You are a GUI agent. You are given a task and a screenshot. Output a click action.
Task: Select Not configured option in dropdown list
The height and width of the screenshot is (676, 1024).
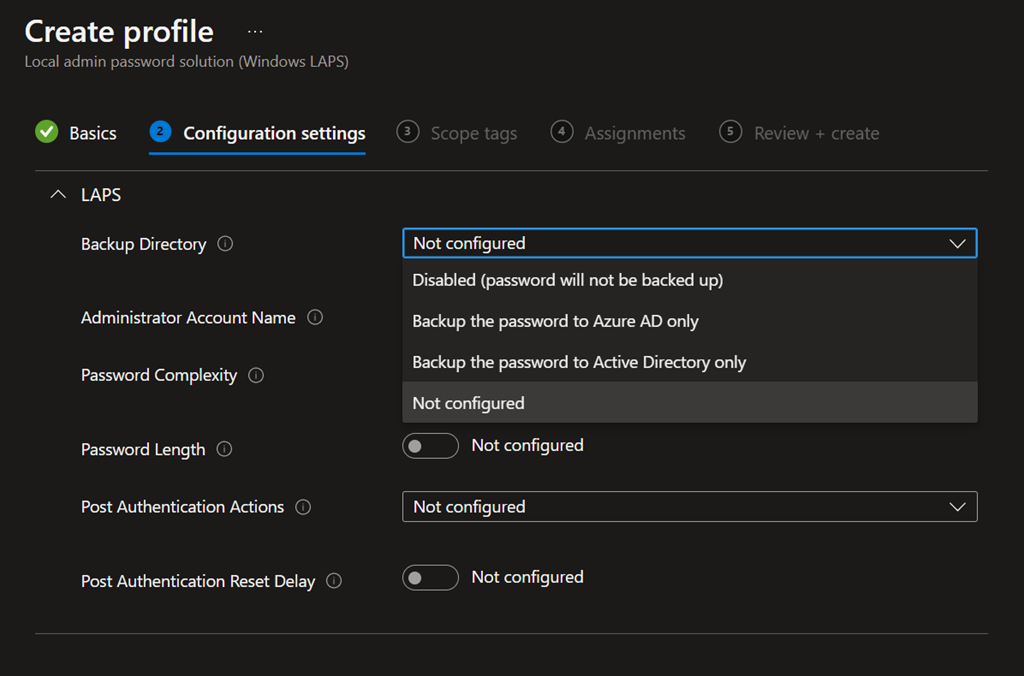[x=468, y=403]
